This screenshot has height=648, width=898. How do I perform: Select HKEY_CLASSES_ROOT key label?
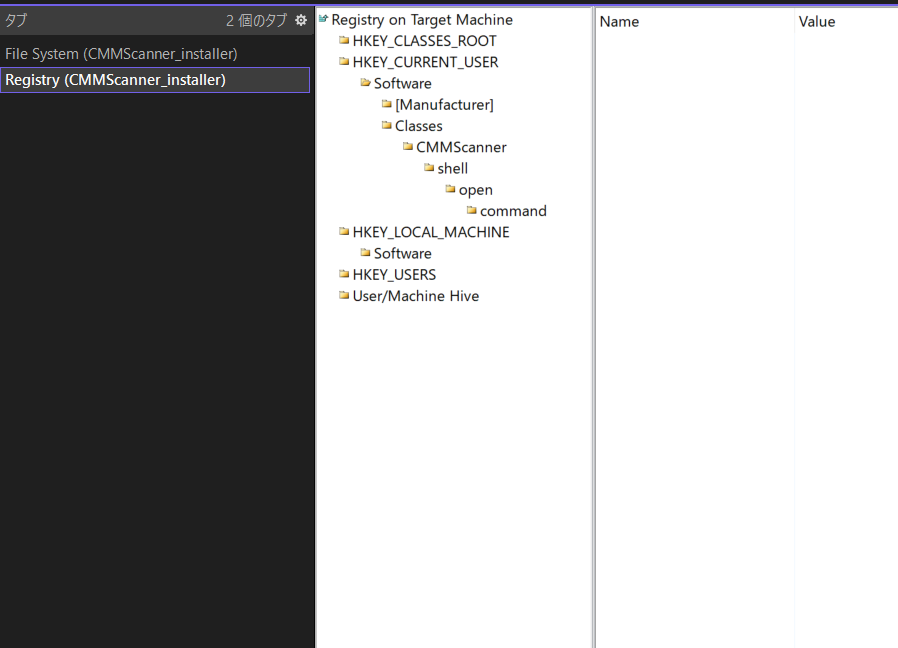coord(424,41)
